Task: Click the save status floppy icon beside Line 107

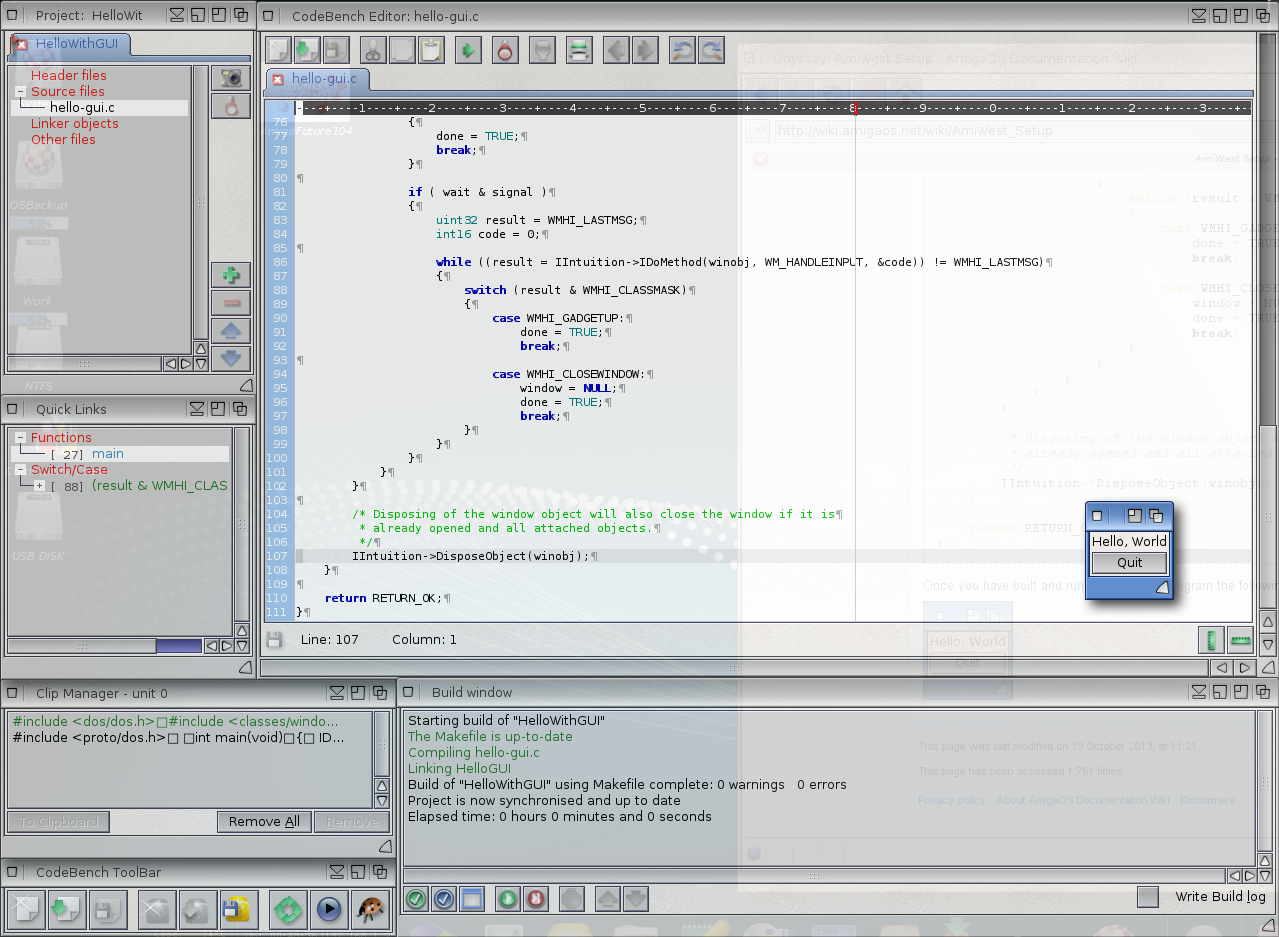Action: pos(274,639)
